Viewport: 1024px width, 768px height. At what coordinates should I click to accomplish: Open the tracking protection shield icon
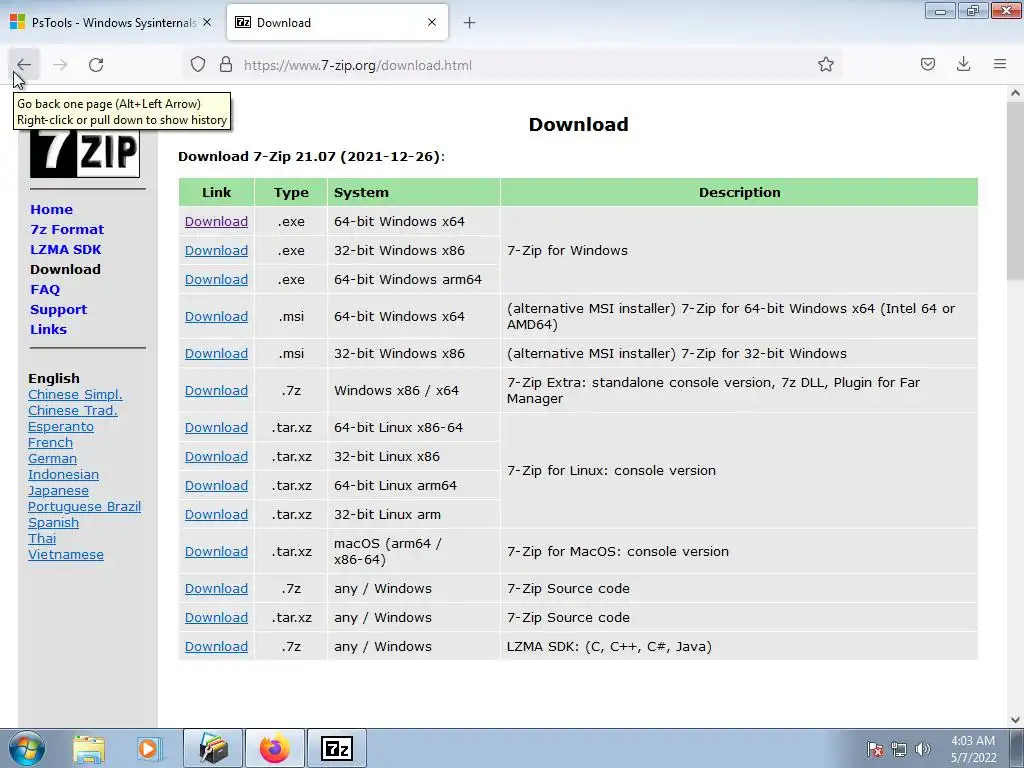click(x=198, y=65)
